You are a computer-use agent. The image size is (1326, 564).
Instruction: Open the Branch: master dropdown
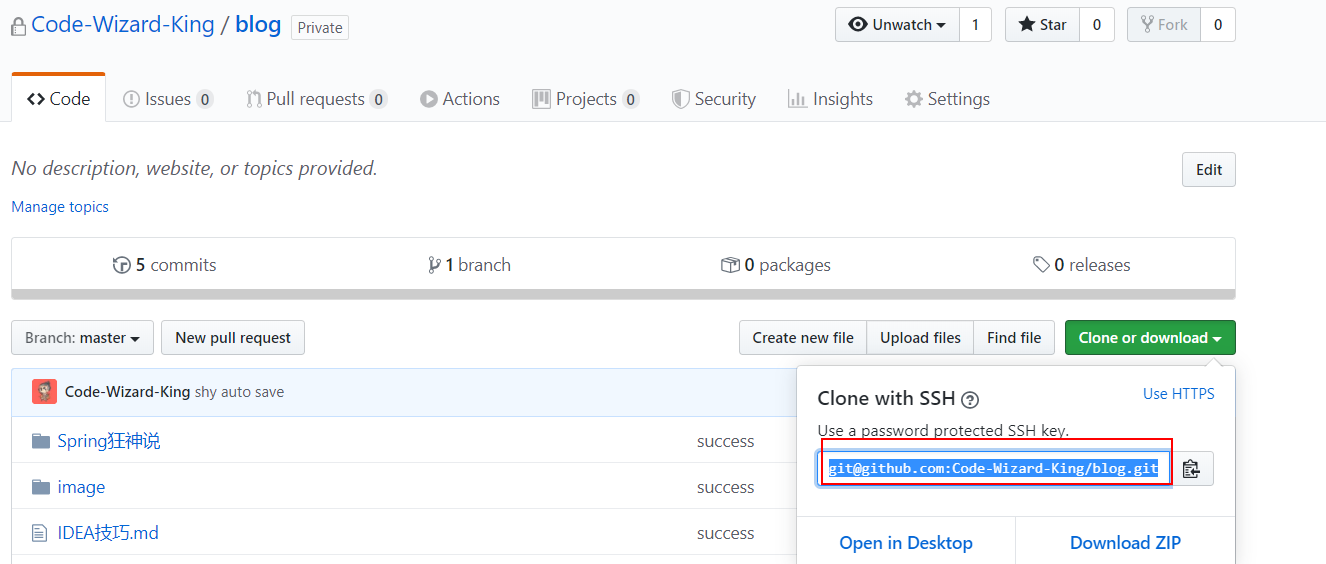point(83,338)
